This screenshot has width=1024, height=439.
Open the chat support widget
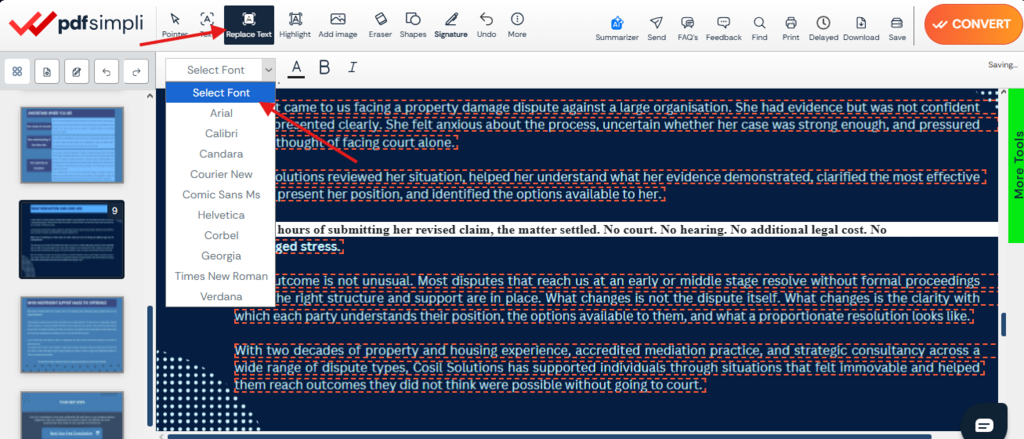[984, 425]
